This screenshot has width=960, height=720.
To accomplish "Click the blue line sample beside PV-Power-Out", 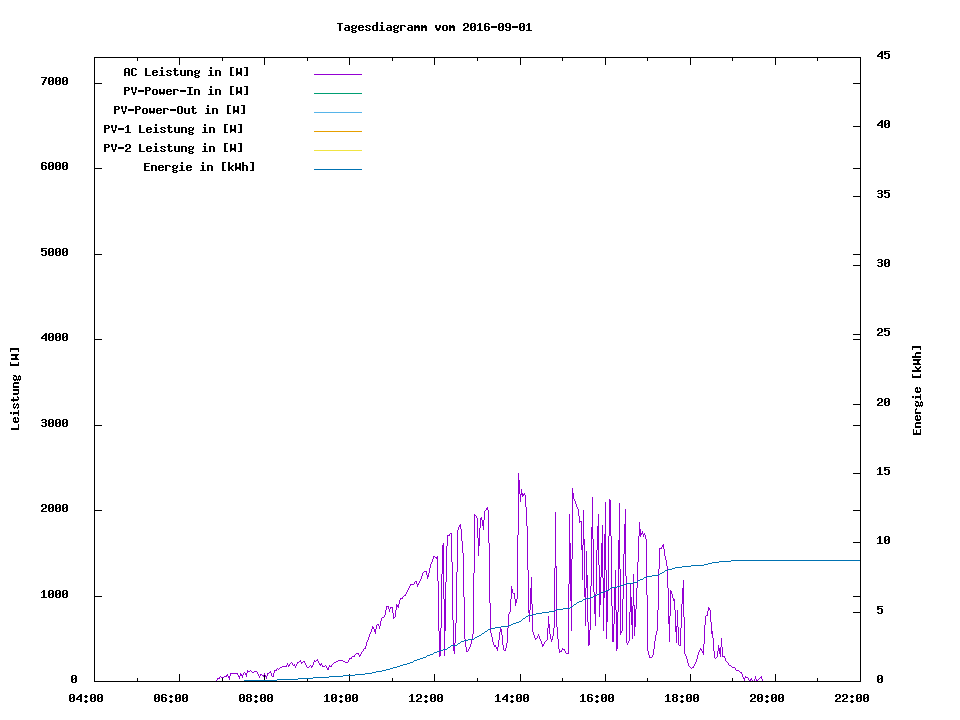I will (337, 112).
